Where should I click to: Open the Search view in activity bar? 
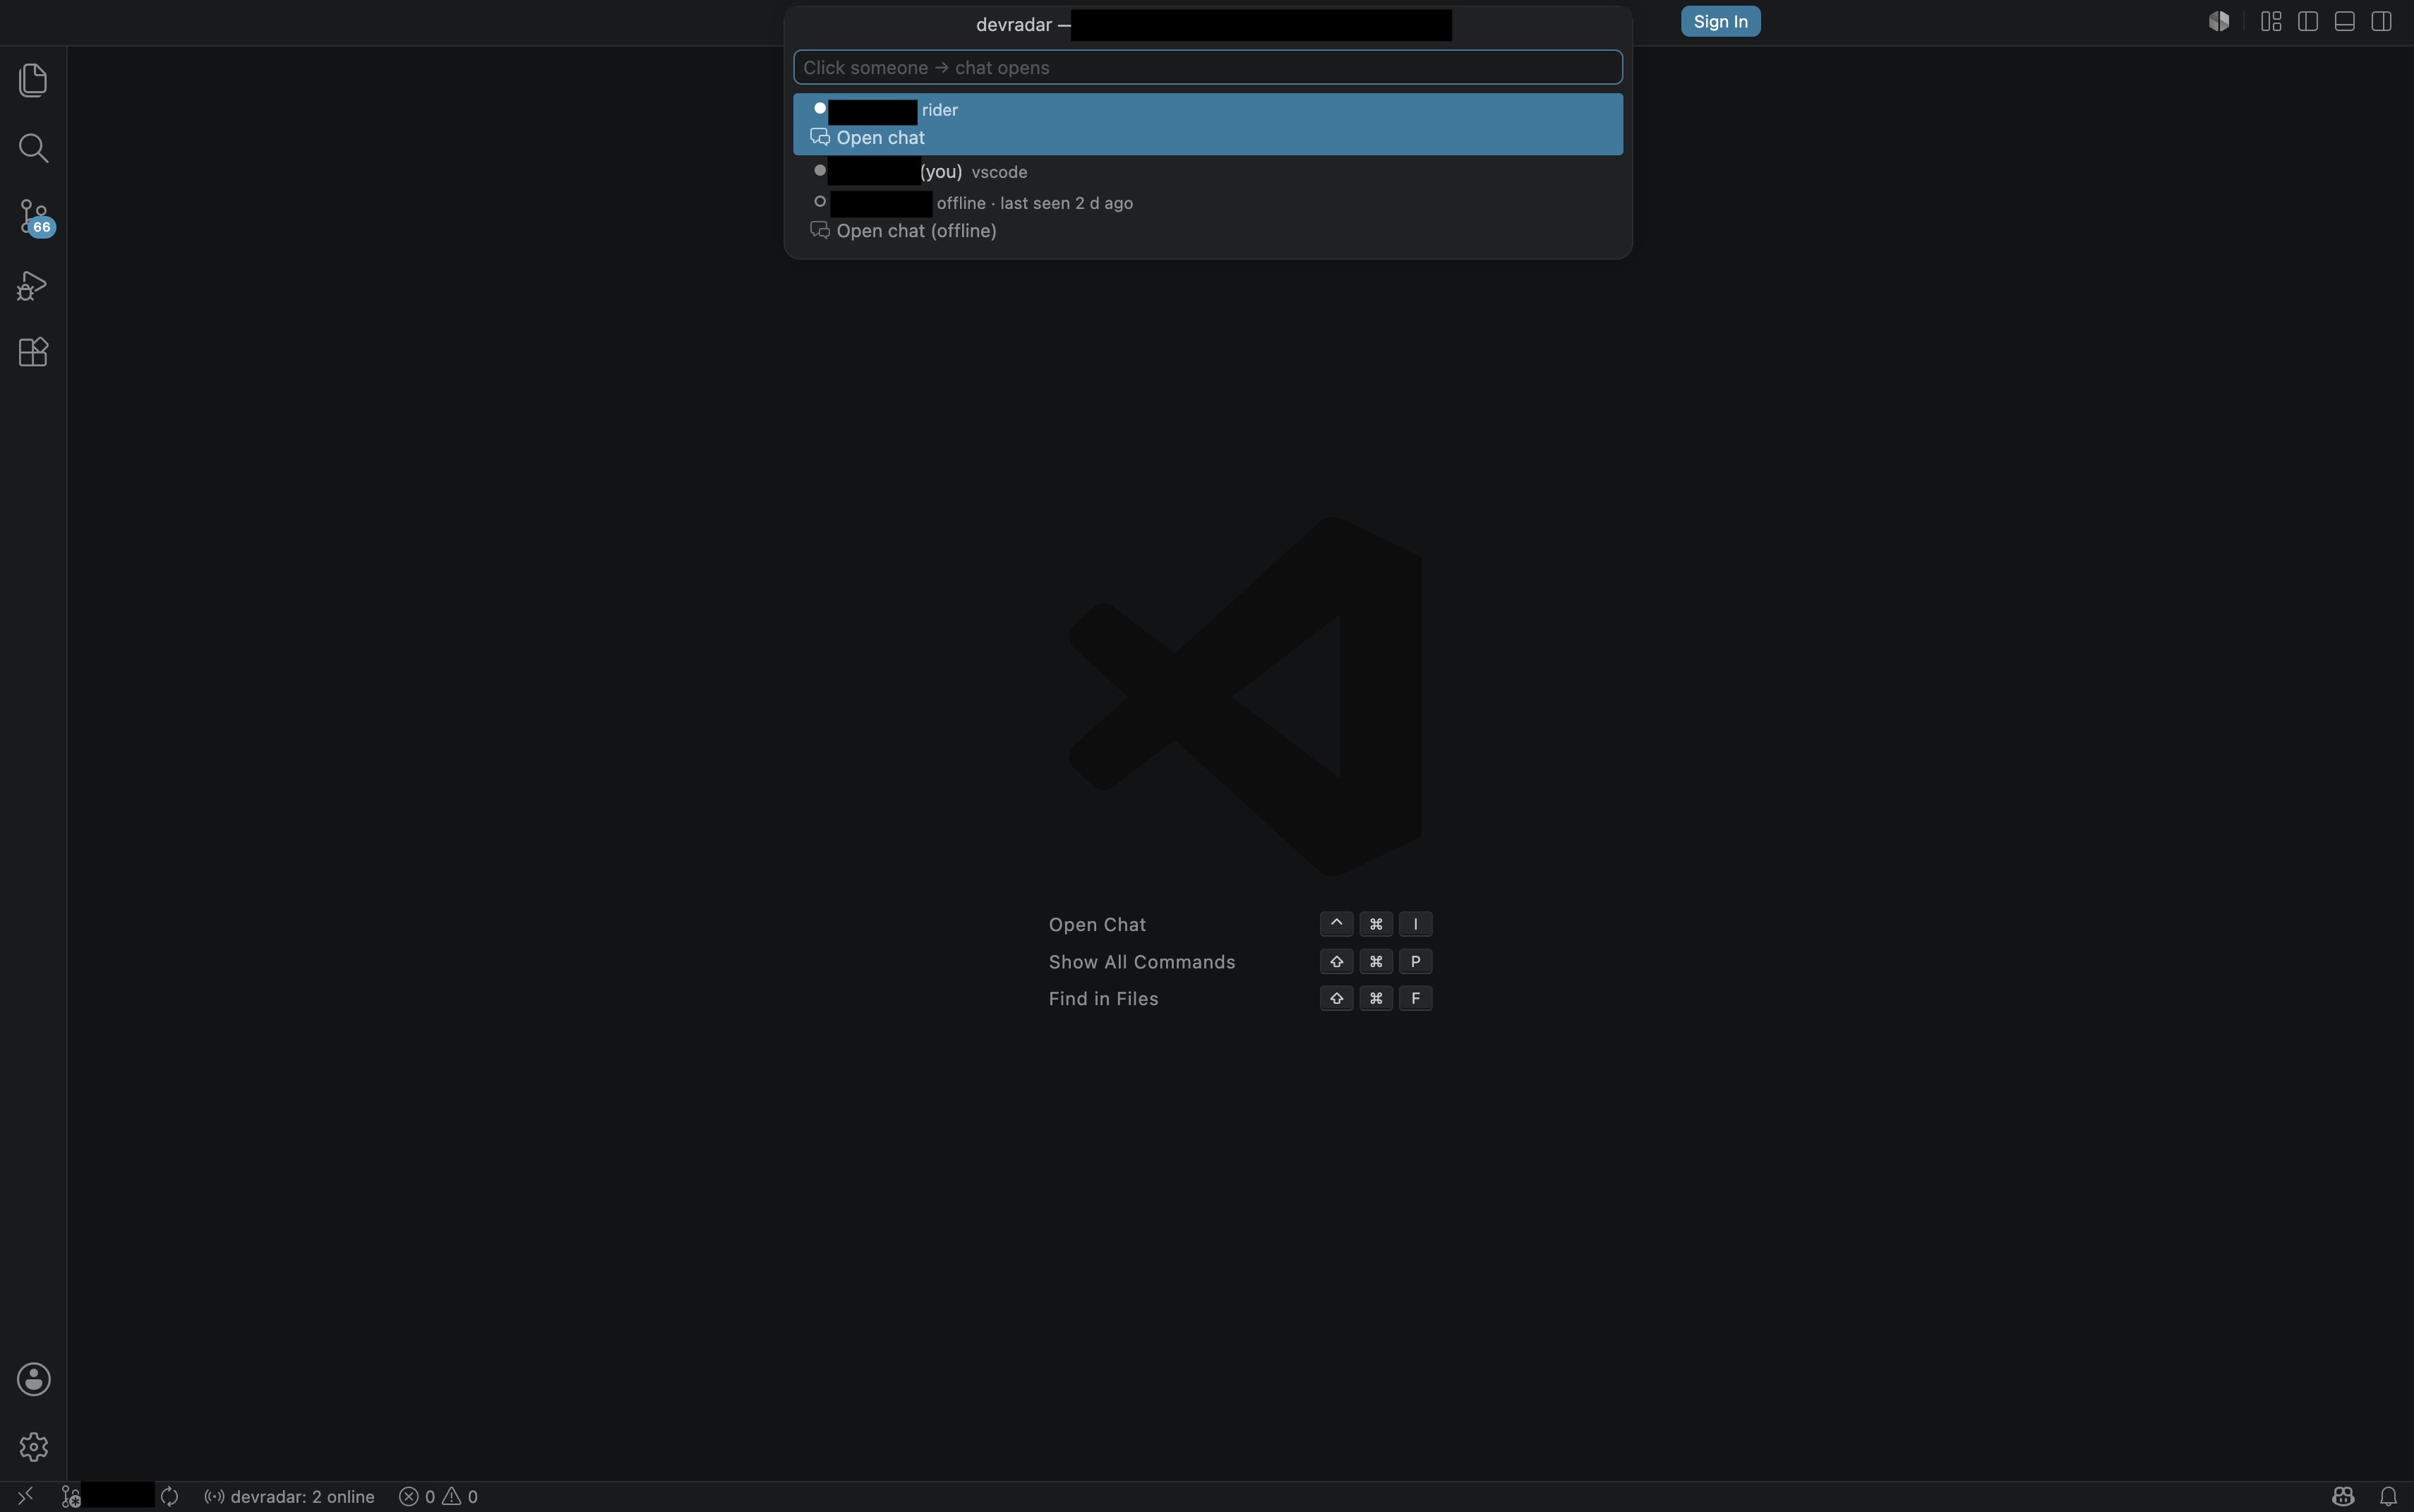point(33,148)
